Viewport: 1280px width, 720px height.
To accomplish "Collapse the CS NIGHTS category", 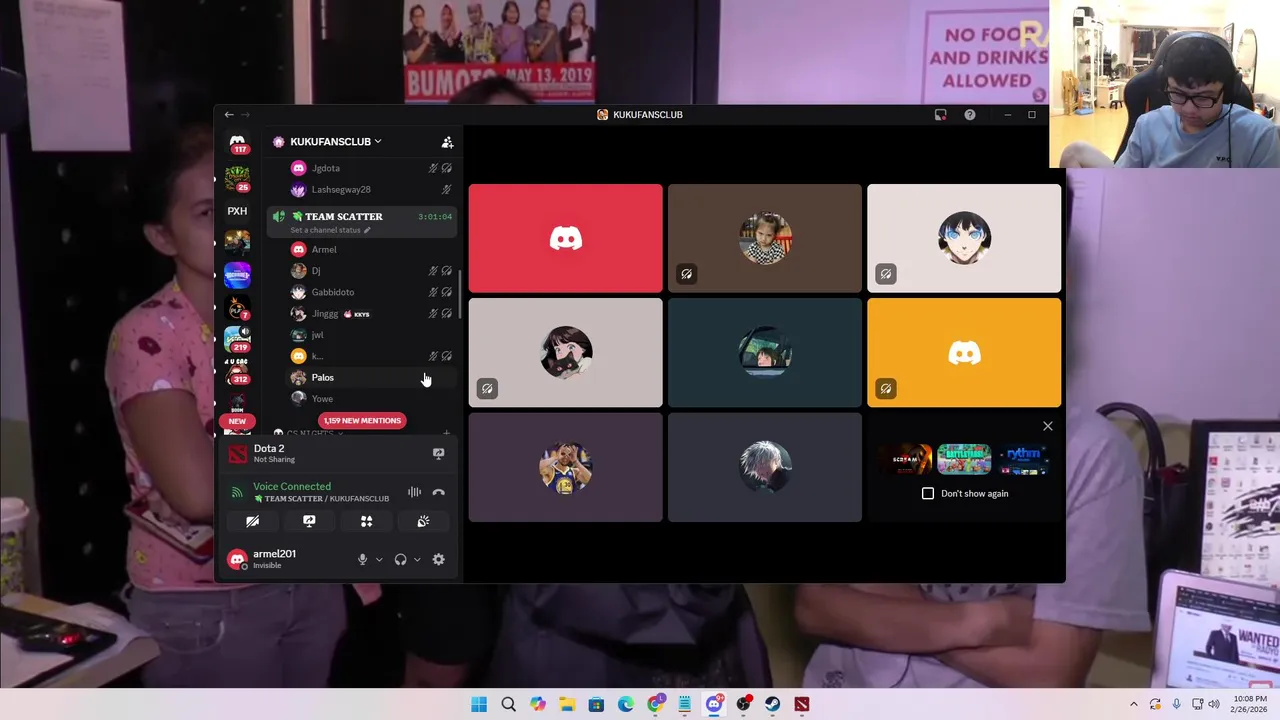I will pyautogui.click(x=309, y=433).
